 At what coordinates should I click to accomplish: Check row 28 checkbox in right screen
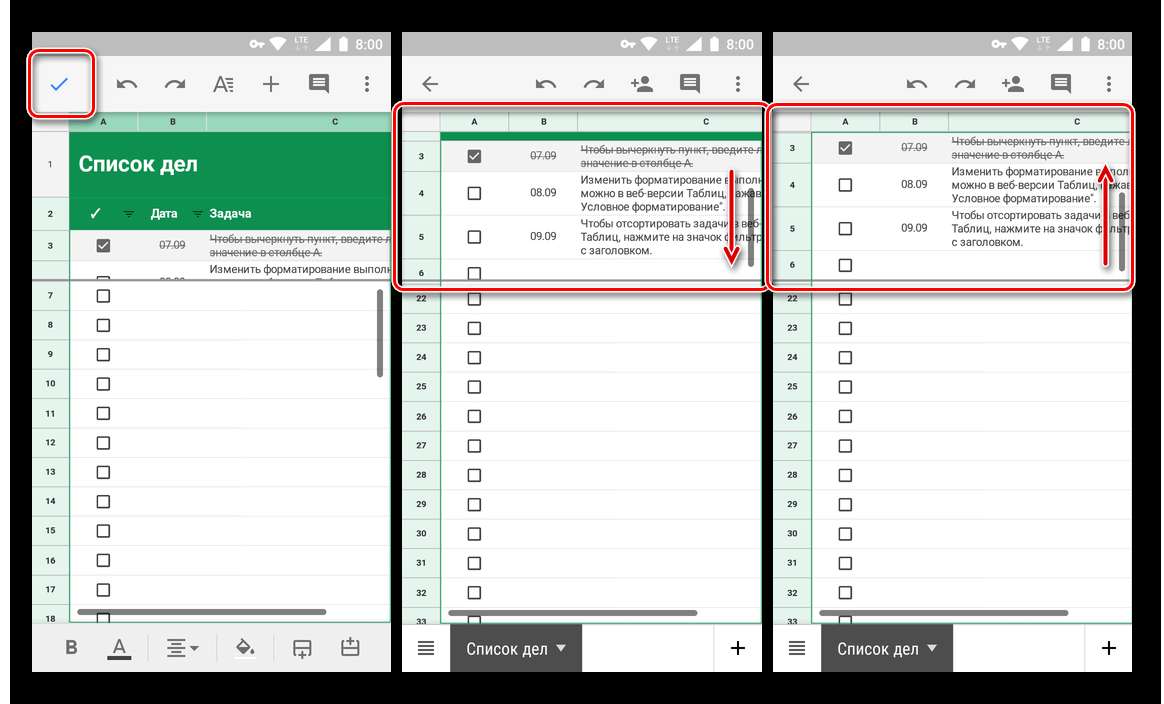[846, 475]
